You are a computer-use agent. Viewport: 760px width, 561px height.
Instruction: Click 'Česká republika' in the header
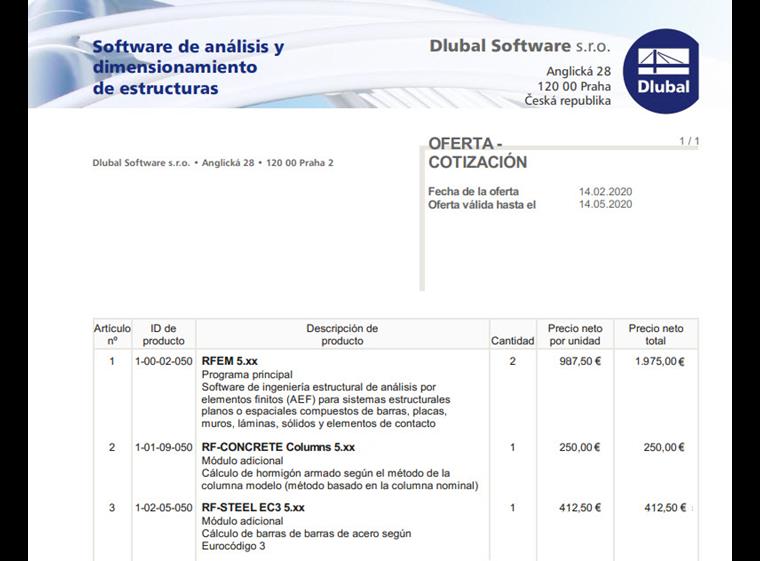pyautogui.click(x=568, y=101)
